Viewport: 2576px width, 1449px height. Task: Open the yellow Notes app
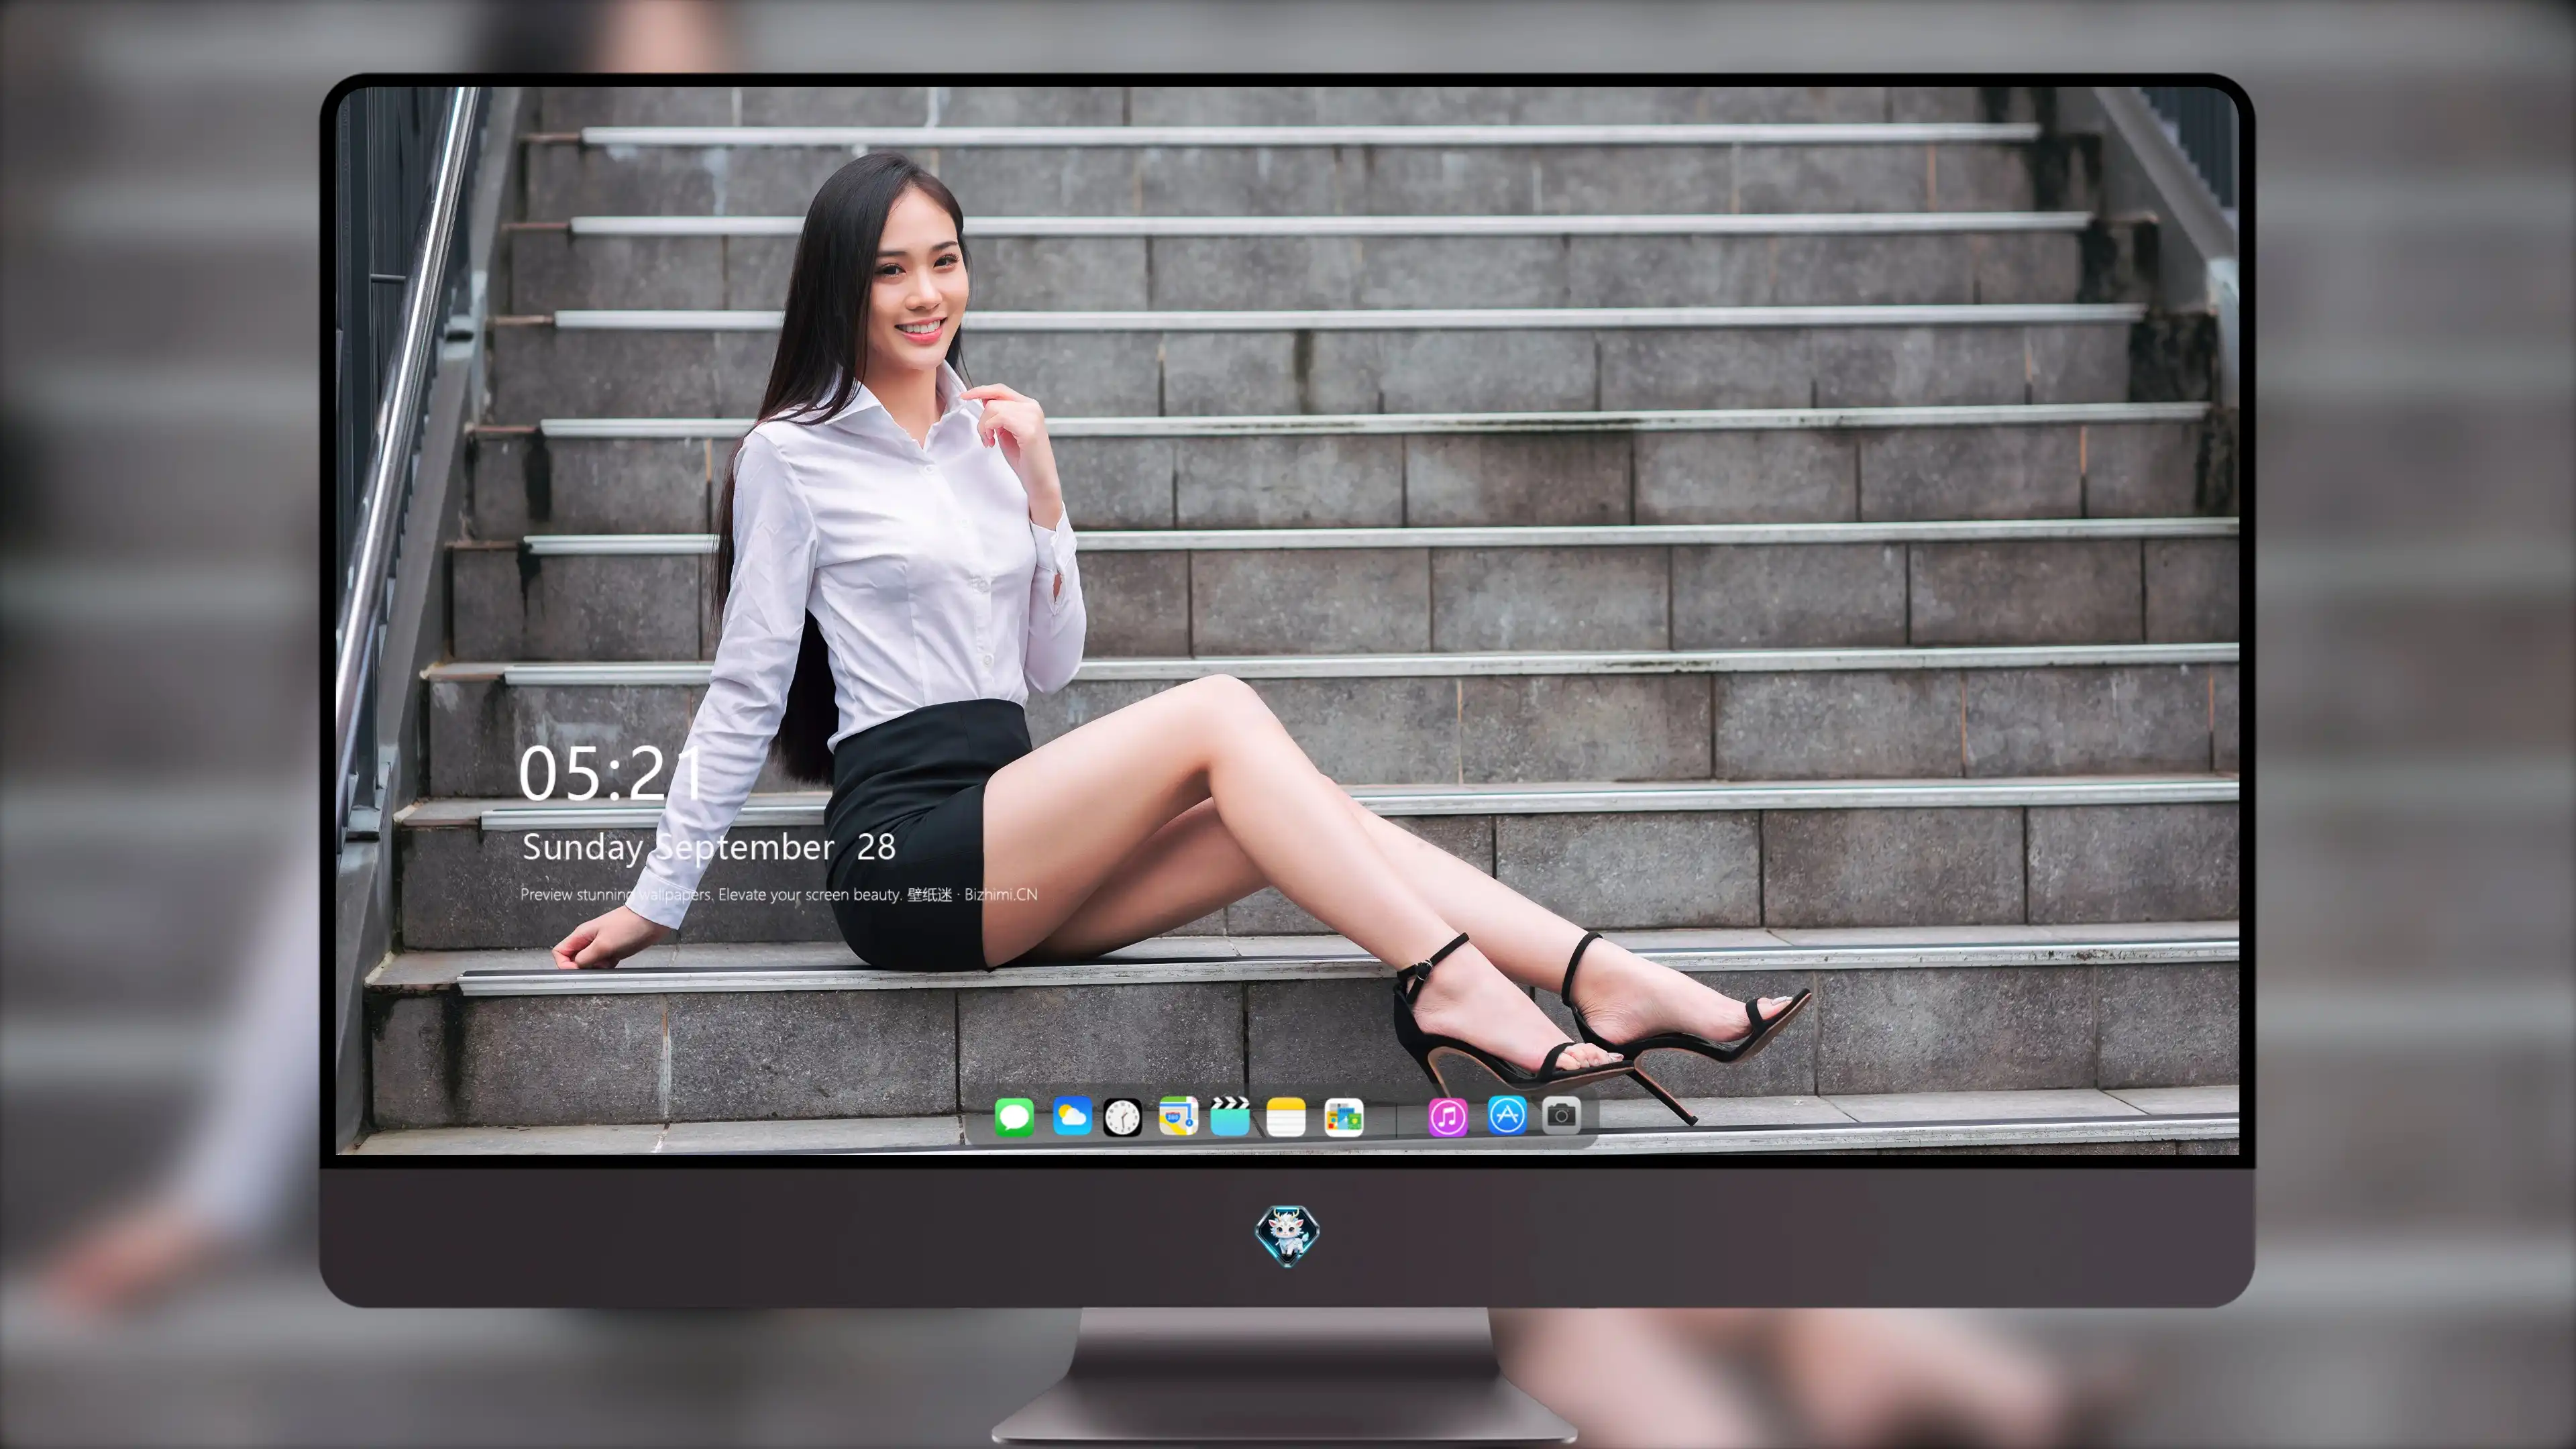pyautogui.click(x=1286, y=1116)
